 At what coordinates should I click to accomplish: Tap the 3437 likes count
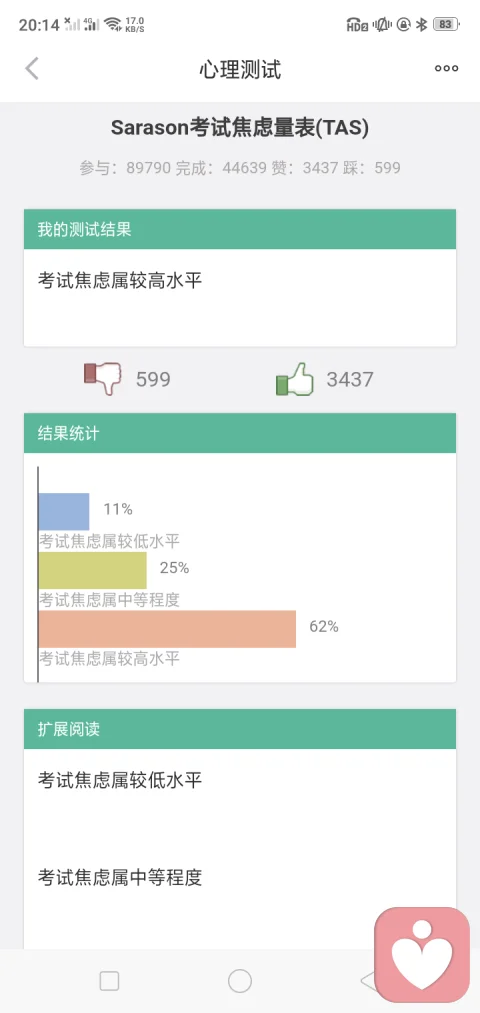(350, 379)
